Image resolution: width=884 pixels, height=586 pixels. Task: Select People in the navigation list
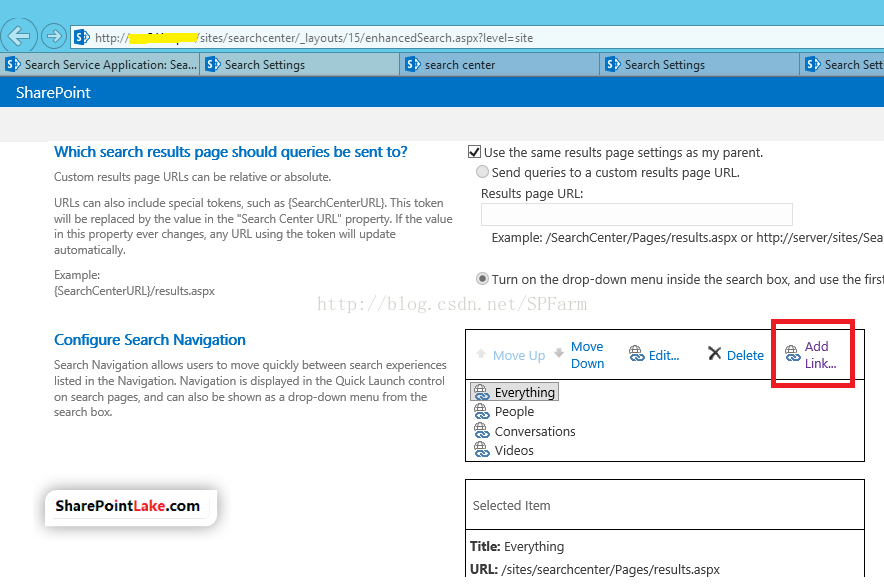tap(514, 411)
